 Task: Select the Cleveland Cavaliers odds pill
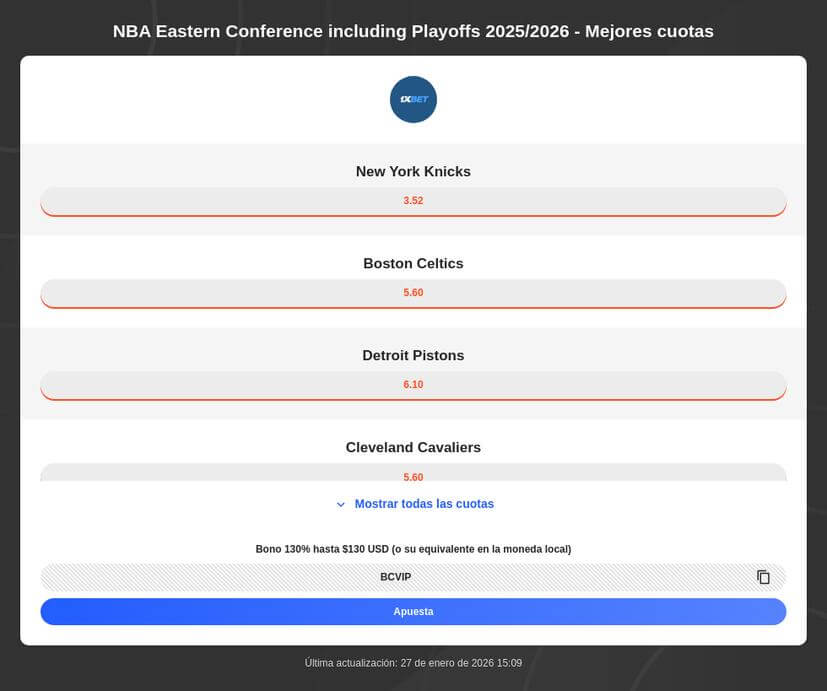click(x=413, y=470)
